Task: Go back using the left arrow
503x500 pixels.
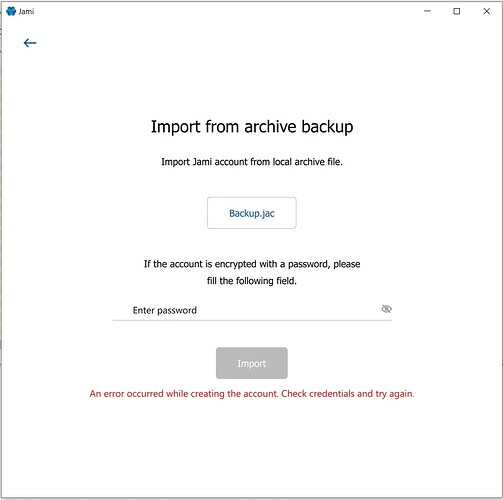Action: point(30,43)
